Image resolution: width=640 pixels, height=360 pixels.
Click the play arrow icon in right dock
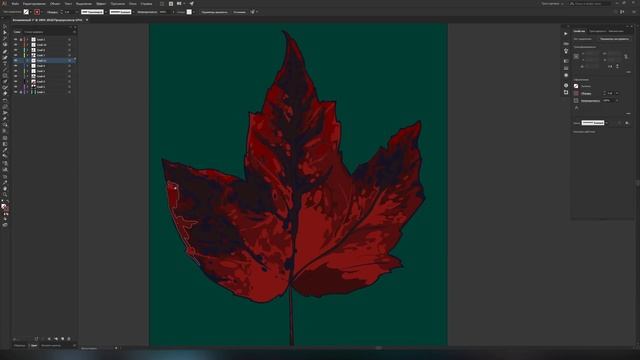(566, 33)
